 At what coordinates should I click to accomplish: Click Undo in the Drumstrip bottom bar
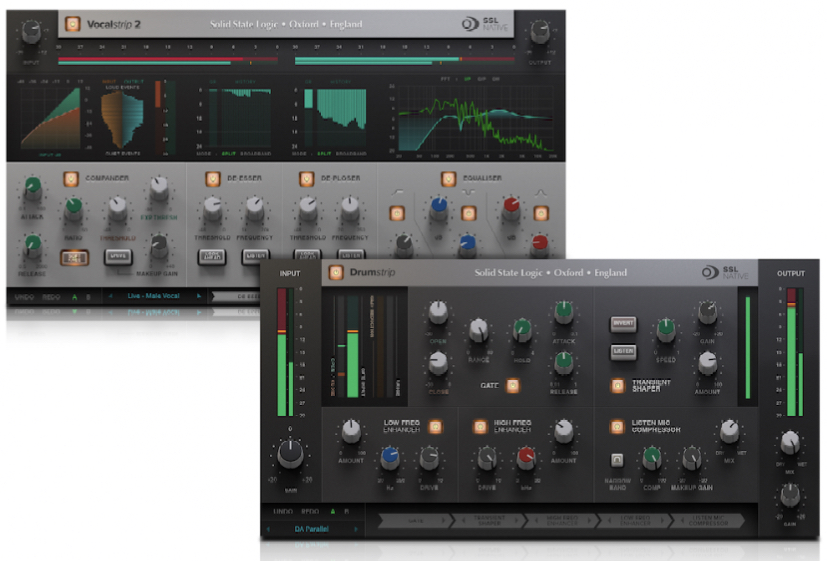pyautogui.click(x=283, y=511)
